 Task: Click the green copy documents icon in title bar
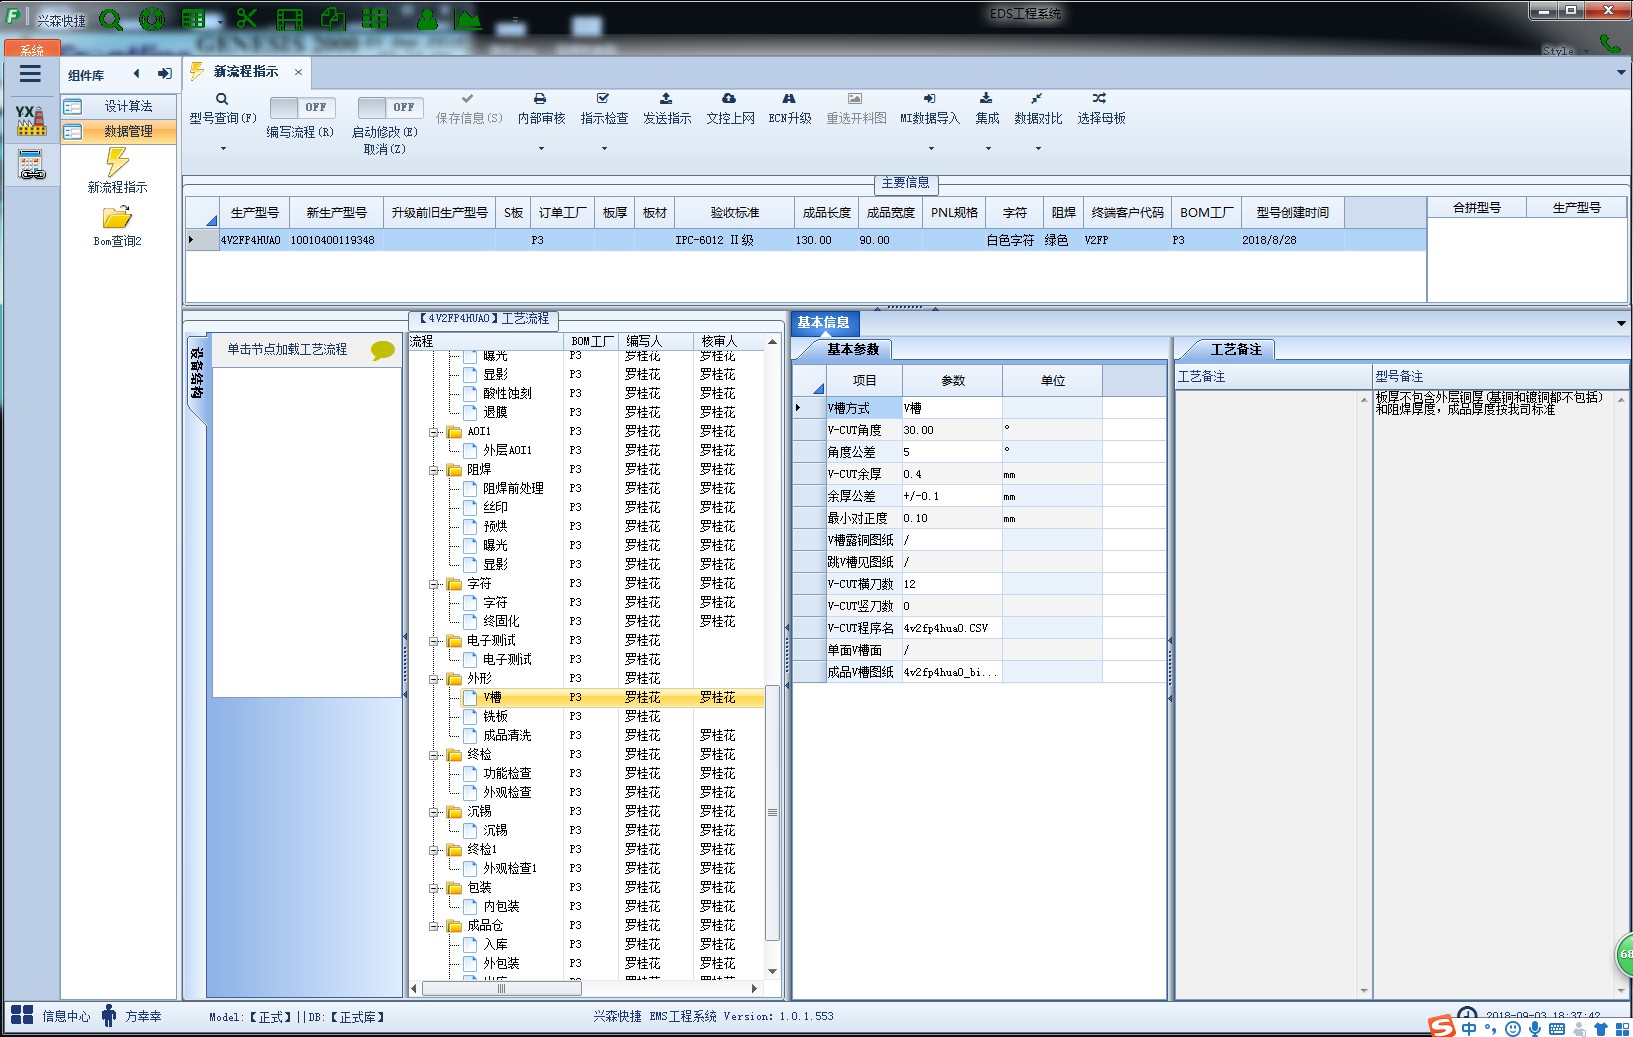(x=333, y=19)
